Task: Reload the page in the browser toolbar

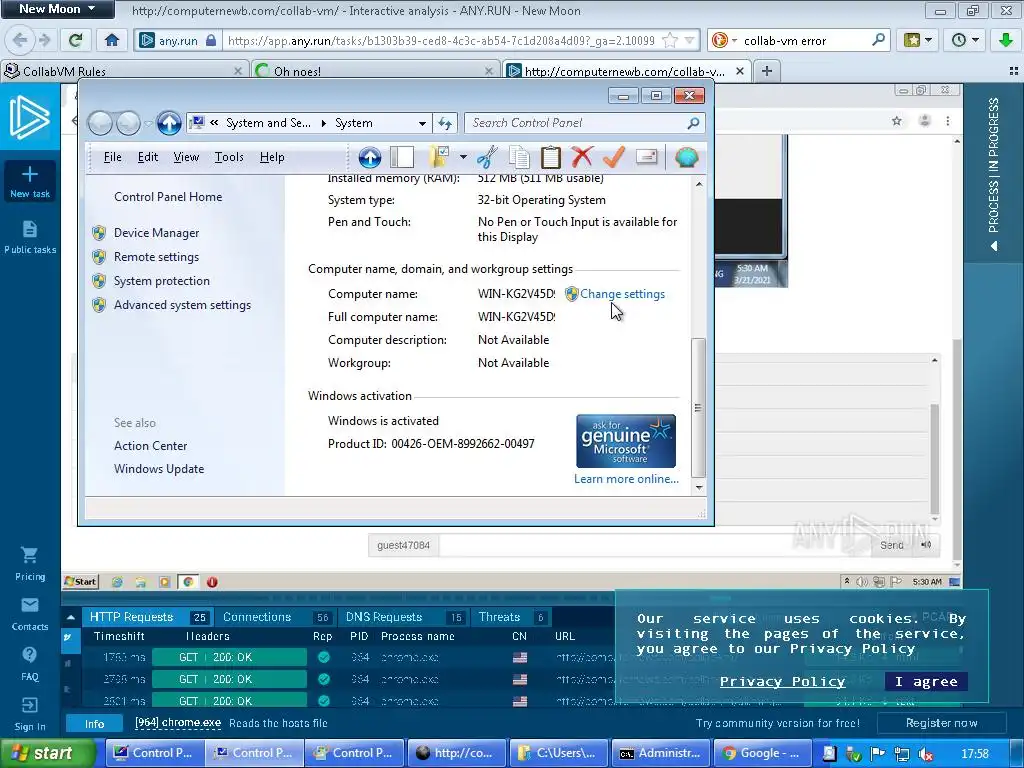Action: [75, 40]
